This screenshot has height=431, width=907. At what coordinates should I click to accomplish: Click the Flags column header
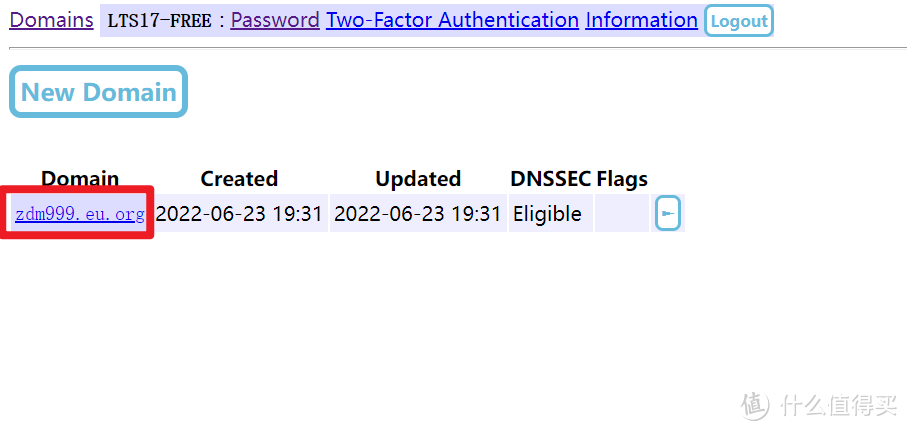point(622,179)
